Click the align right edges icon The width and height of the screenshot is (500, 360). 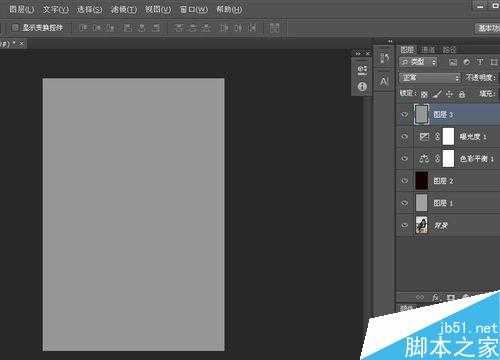click(156, 28)
